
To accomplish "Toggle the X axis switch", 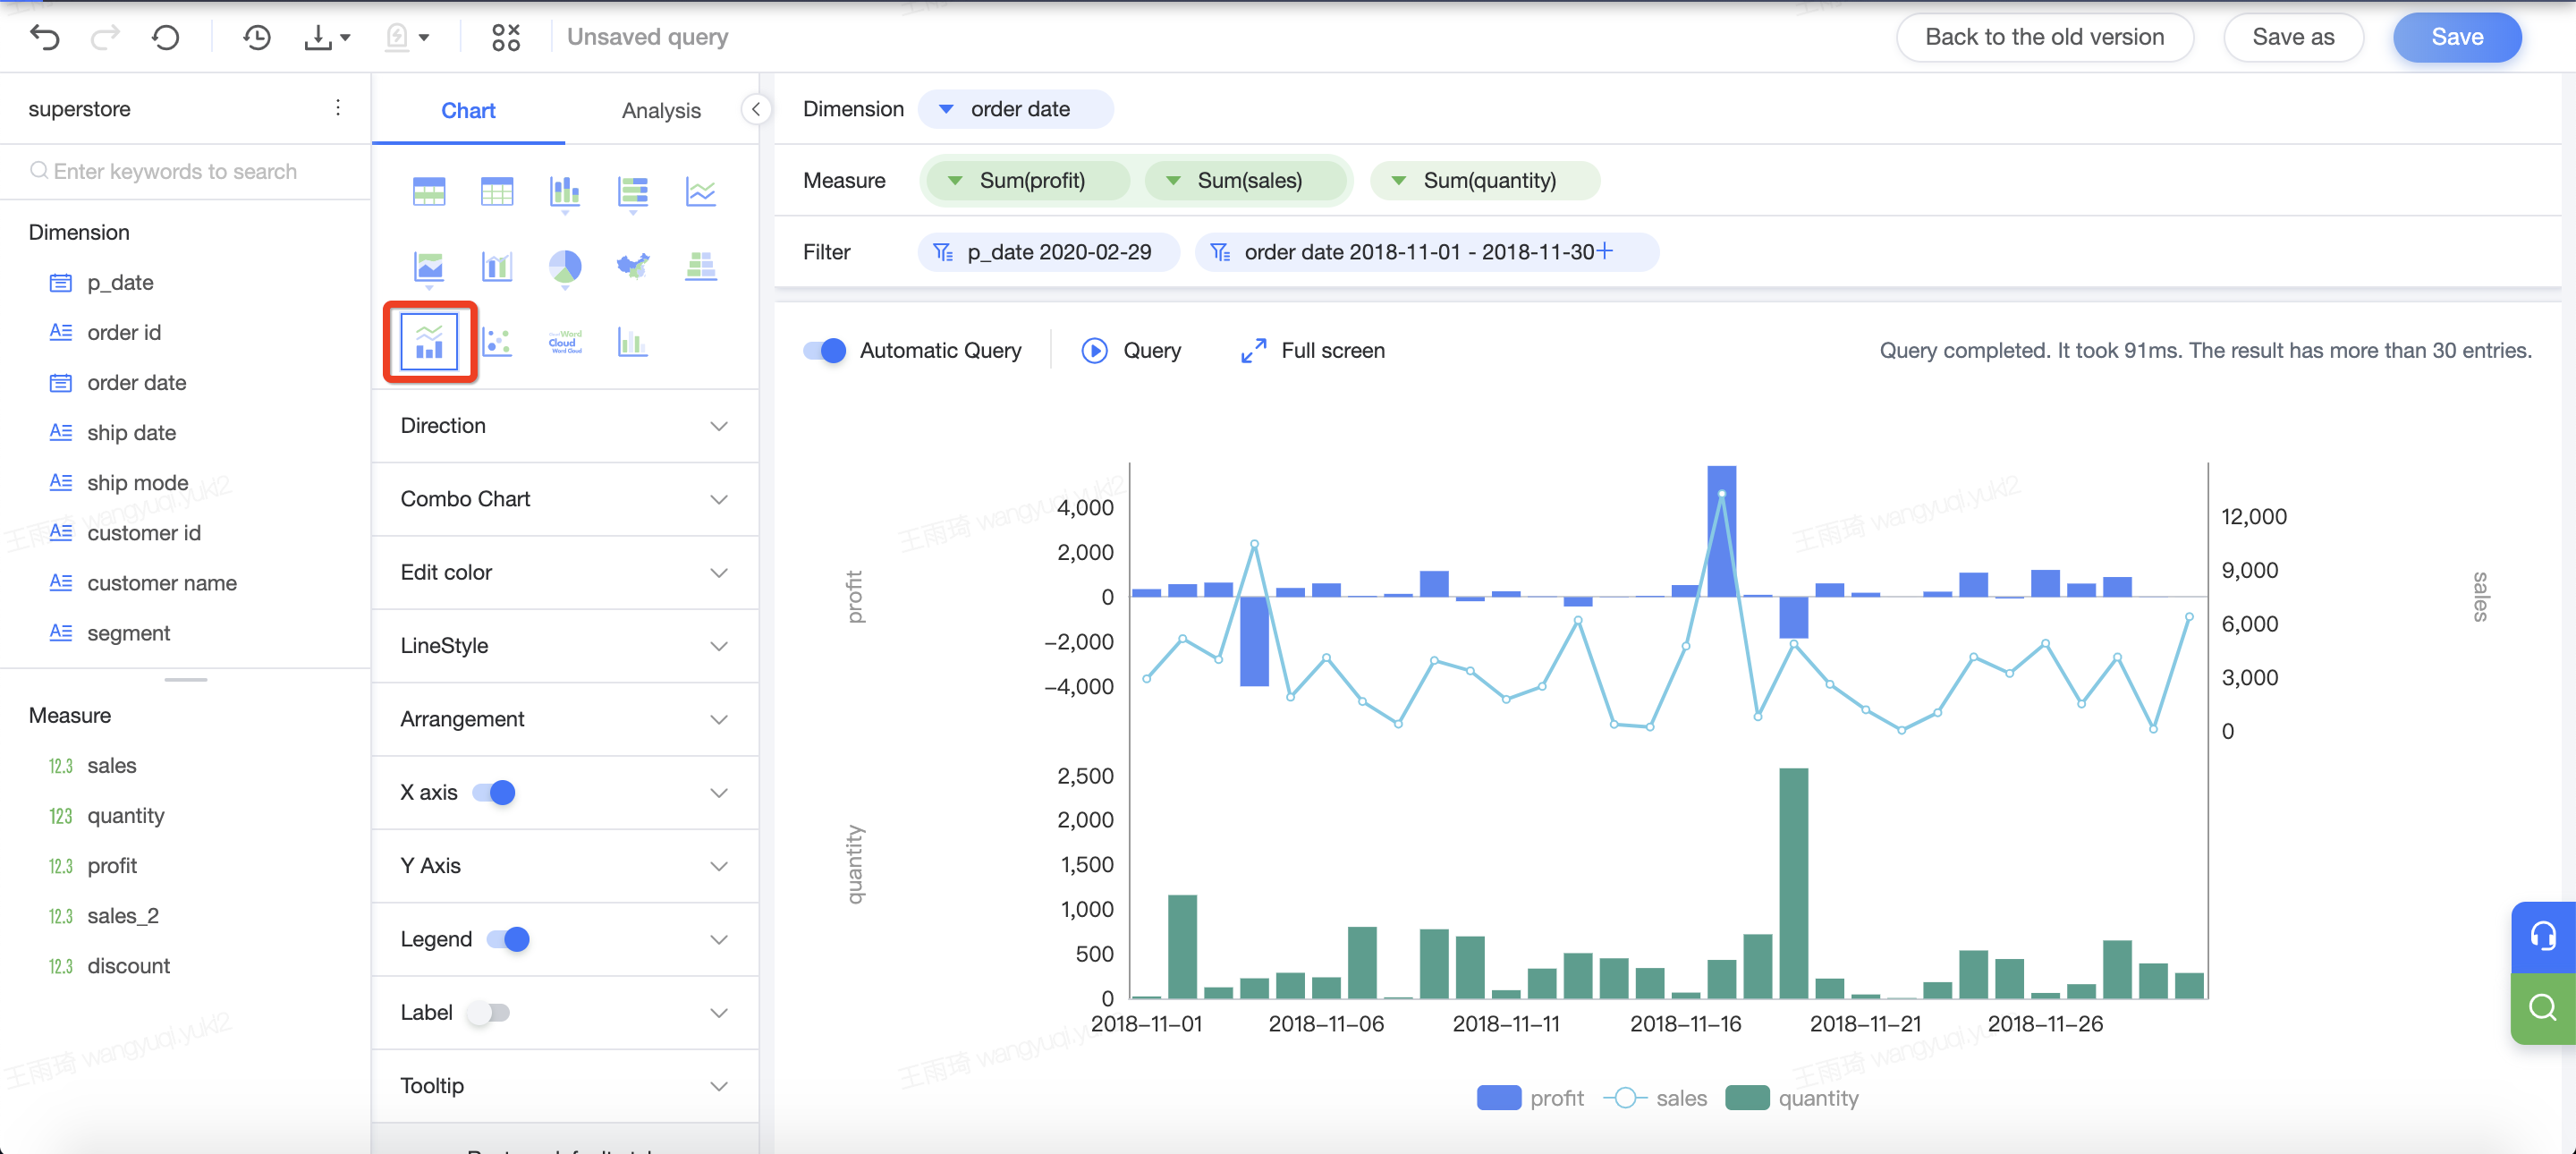I will pyautogui.click(x=494, y=792).
